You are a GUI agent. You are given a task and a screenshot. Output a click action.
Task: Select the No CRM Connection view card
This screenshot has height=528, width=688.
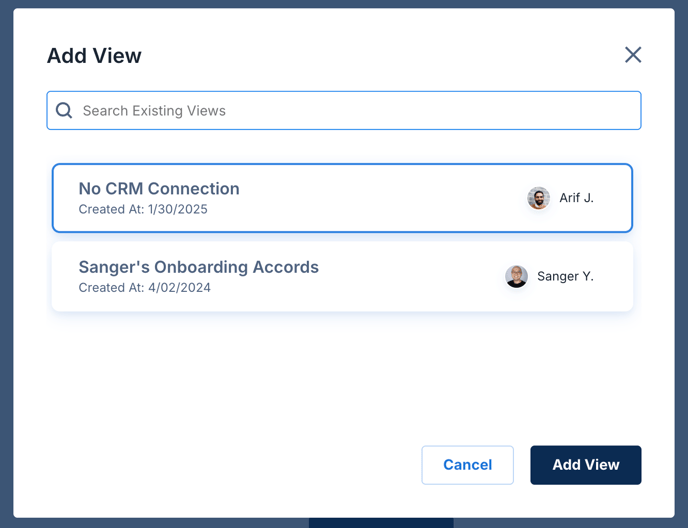coord(342,198)
